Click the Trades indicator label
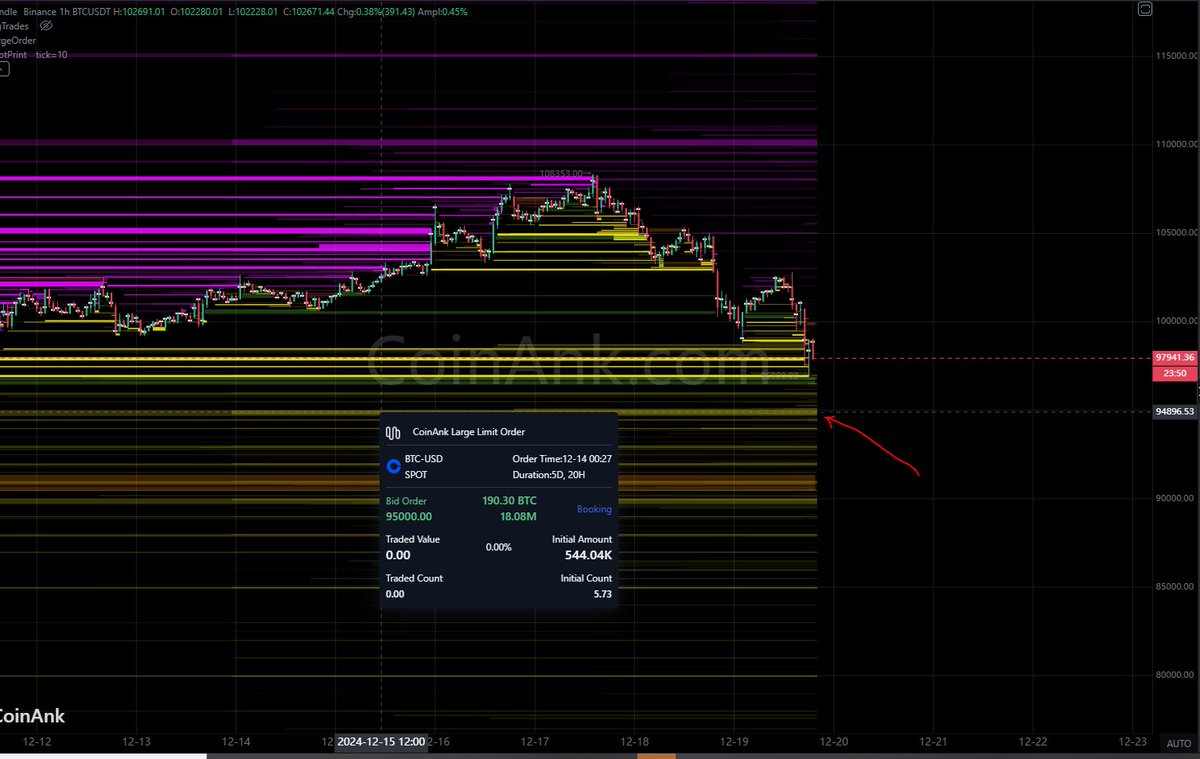 tap(15, 25)
